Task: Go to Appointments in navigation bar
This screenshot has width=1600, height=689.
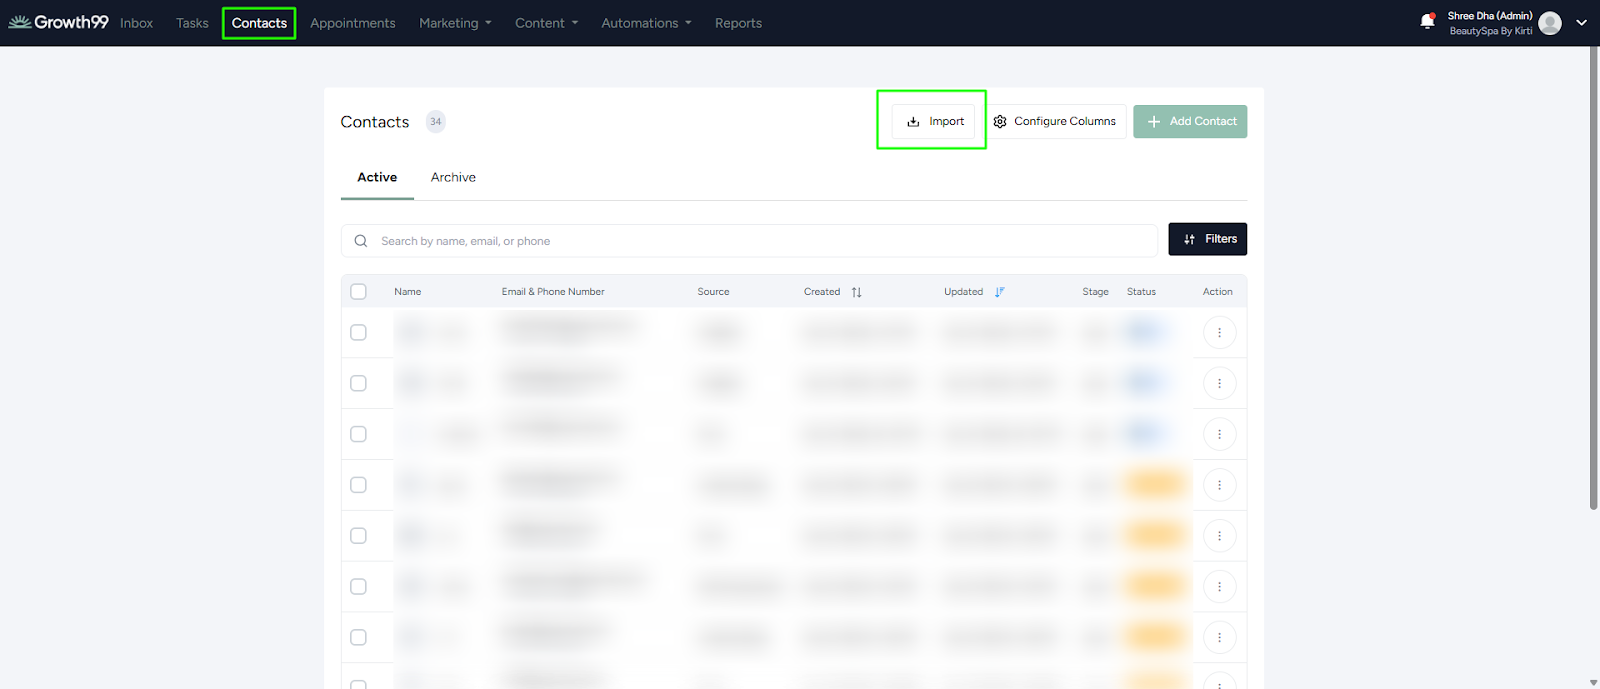Action: tap(352, 23)
